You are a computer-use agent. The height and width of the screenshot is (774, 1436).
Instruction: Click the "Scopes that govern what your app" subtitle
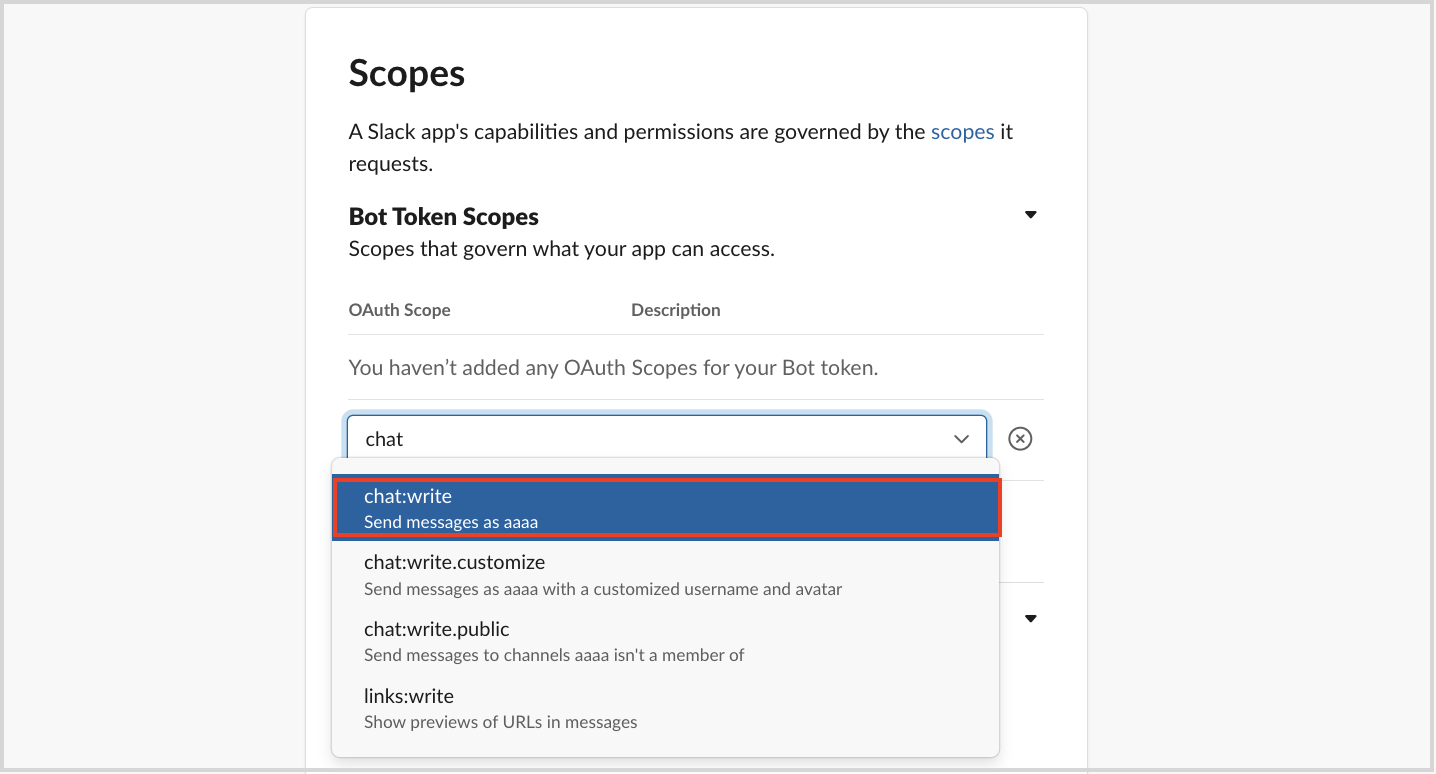click(561, 249)
